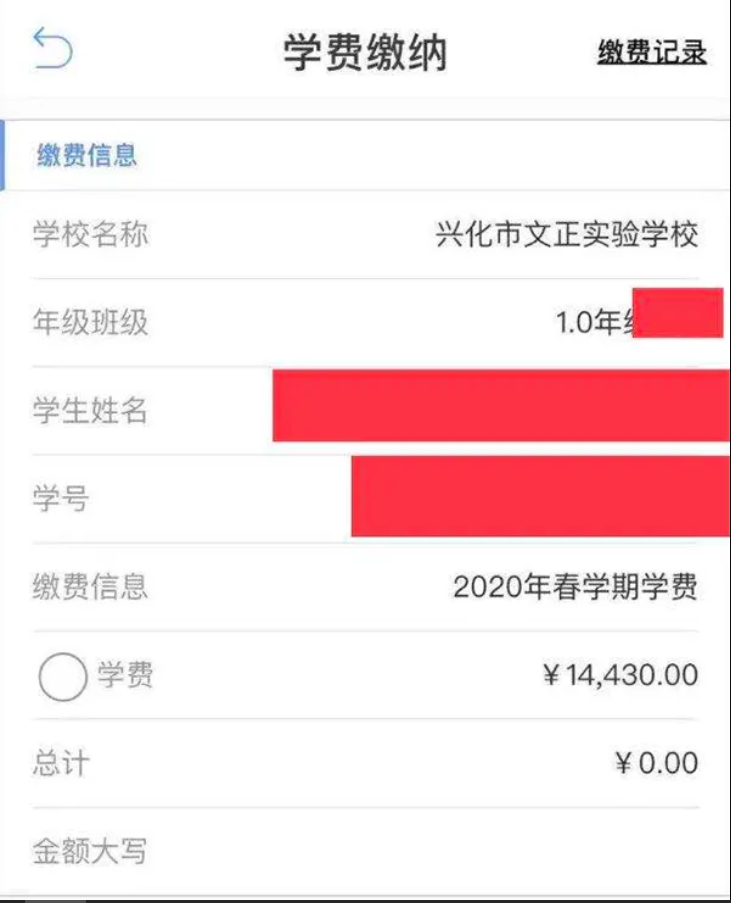Tap the 总计 total label
Screen dimensions: 731x903
pos(60,764)
